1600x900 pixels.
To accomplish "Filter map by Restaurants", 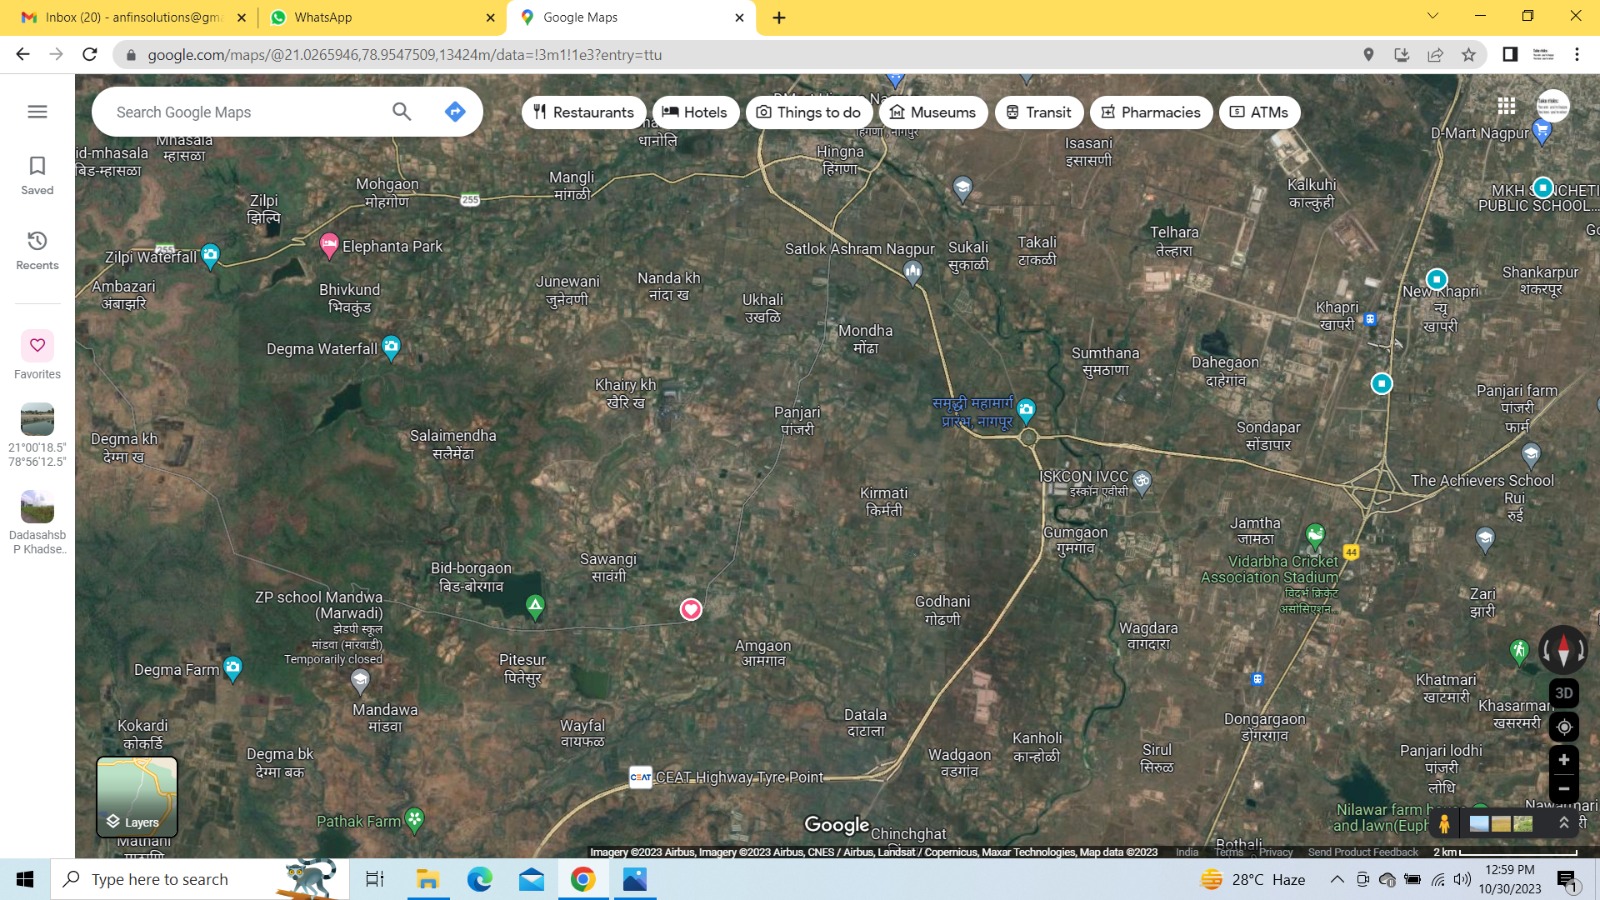I will tap(583, 112).
